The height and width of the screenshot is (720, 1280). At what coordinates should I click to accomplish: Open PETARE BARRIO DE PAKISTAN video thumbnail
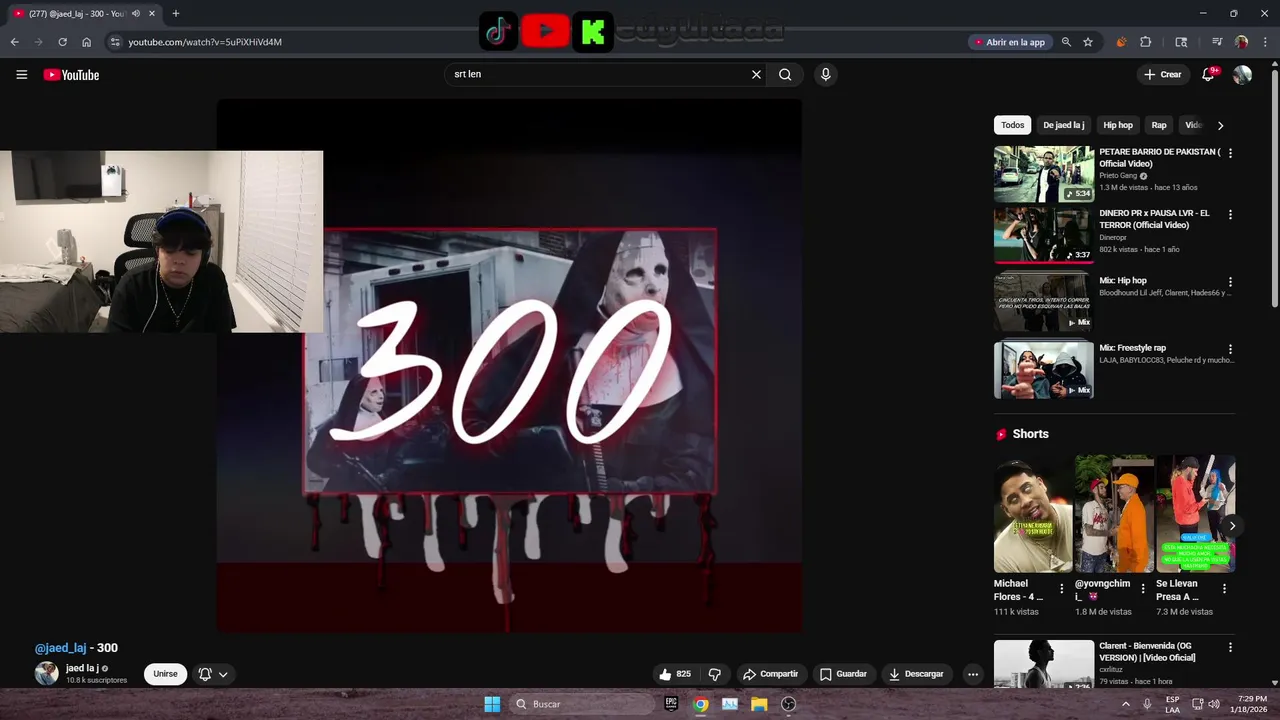coord(1044,174)
